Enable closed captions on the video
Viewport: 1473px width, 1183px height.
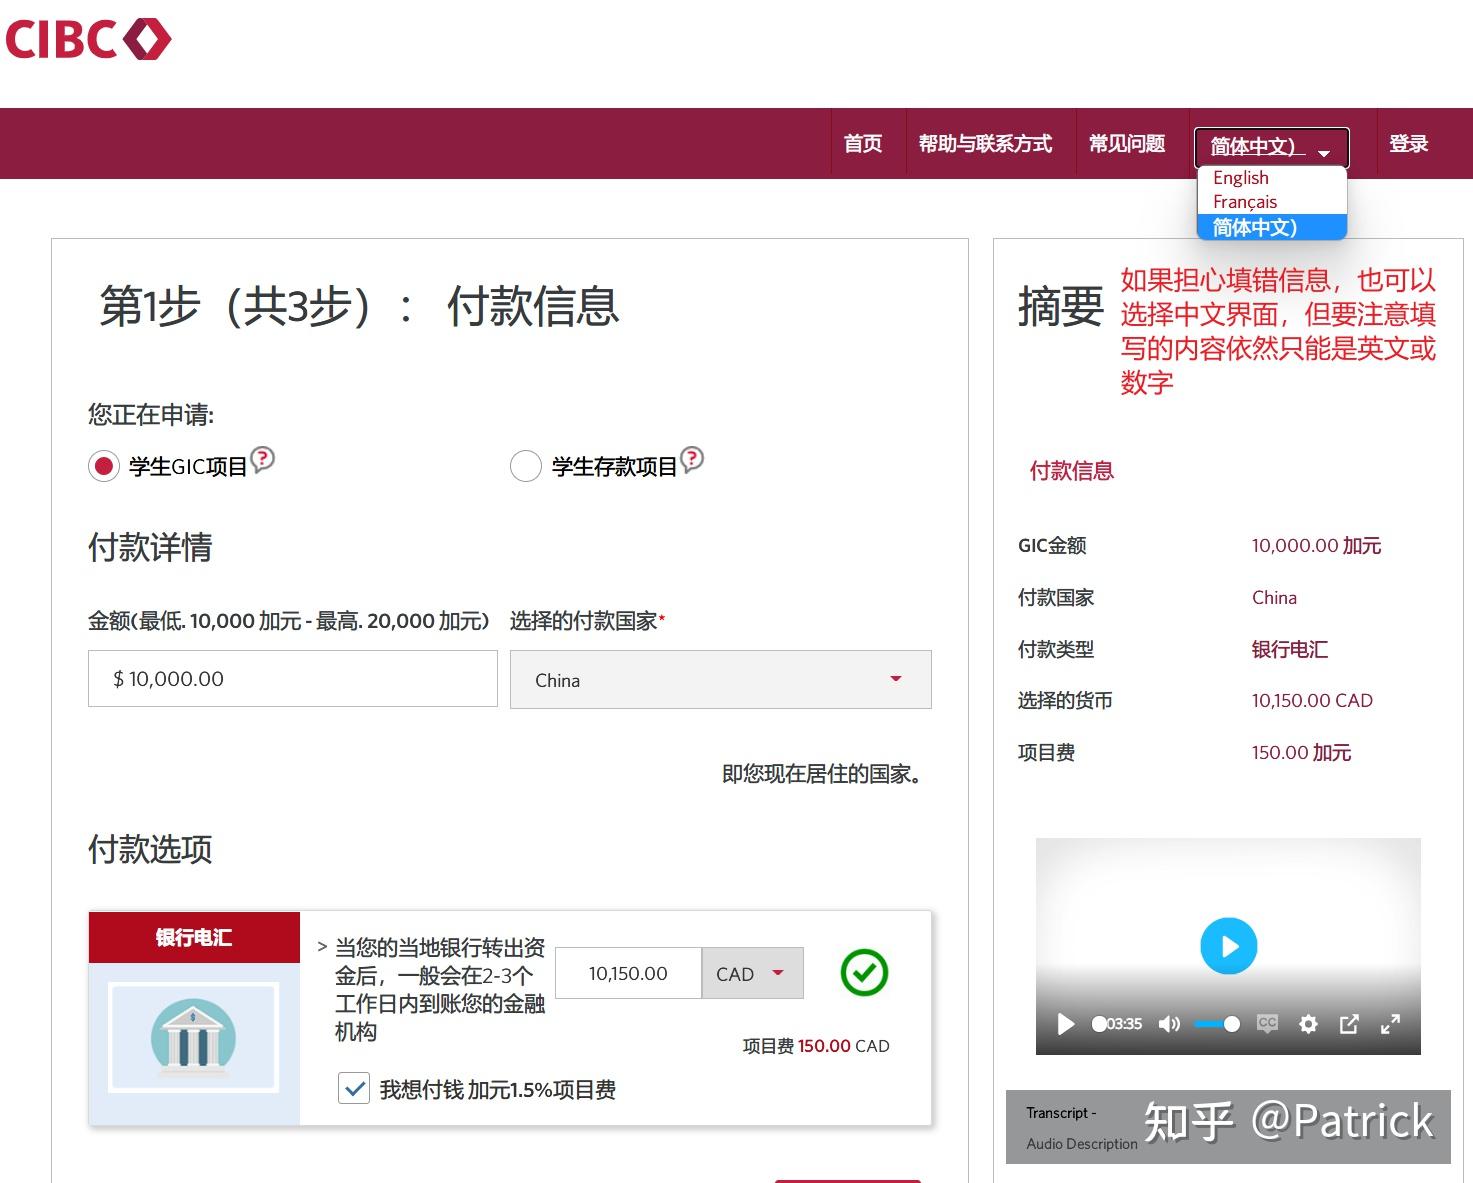[x=1267, y=1024]
